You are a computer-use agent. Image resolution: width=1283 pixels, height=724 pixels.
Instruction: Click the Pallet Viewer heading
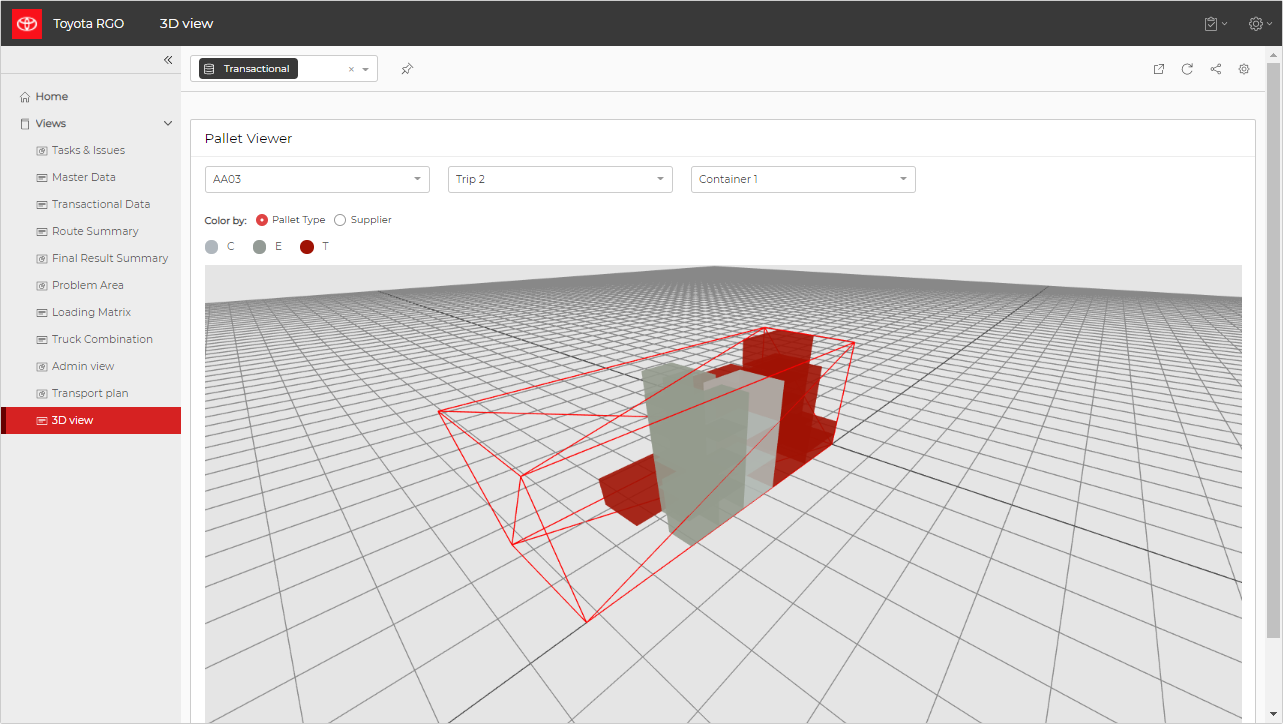coord(248,139)
